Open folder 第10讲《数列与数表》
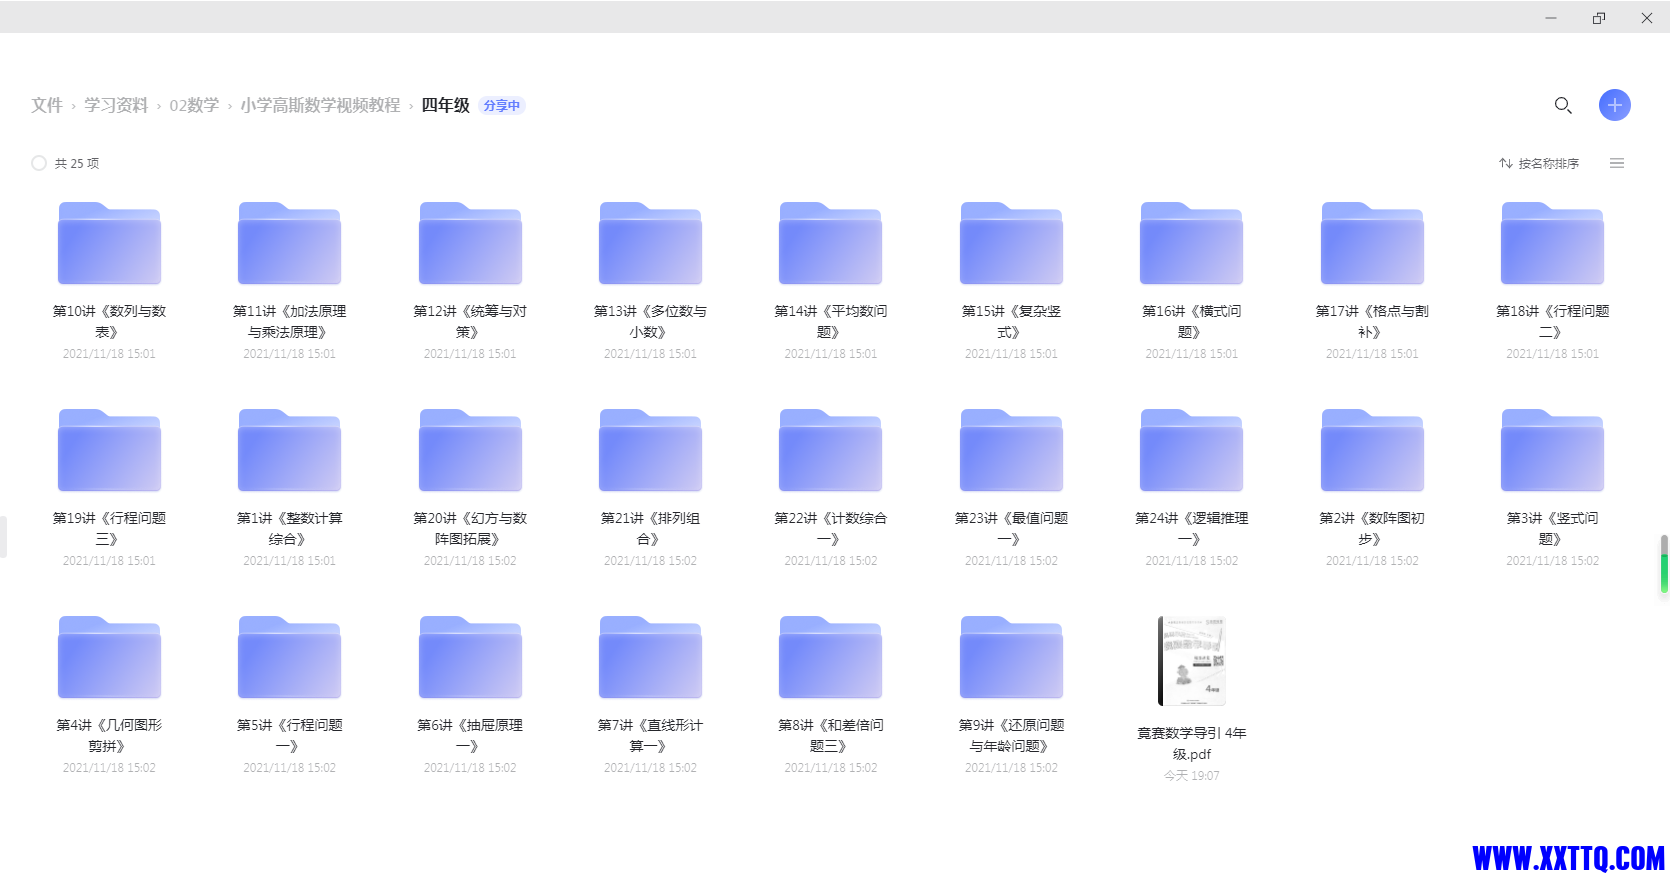Viewport: 1670px width, 878px height. pyautogui.click(x=109, y=243)
